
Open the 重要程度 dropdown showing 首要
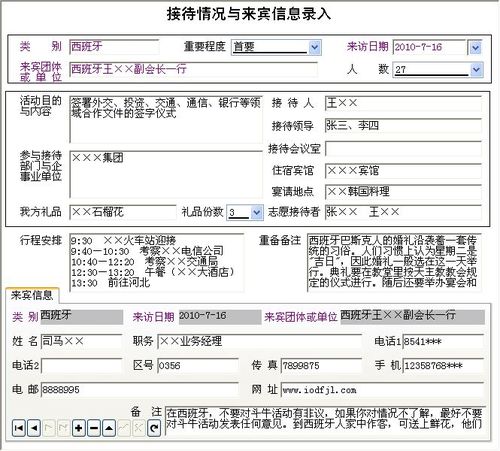tap(314, 47)
